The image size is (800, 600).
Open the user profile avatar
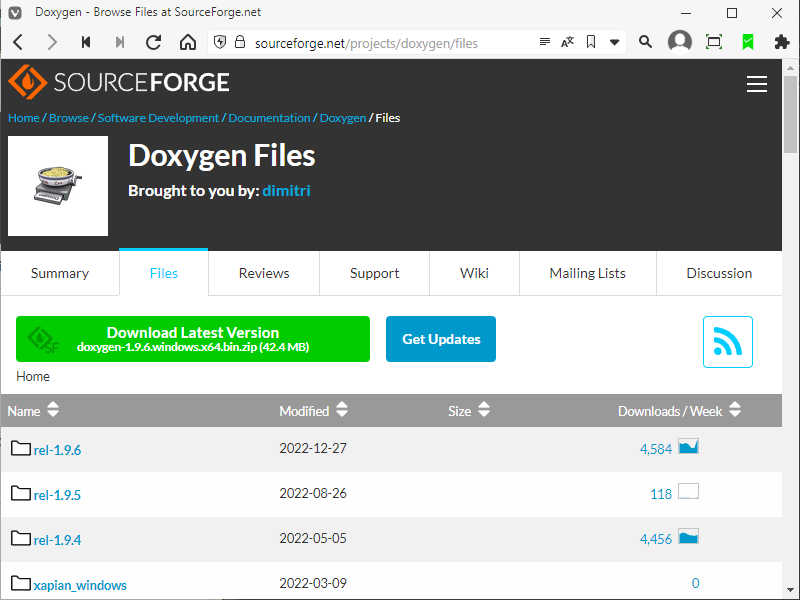(x=680, y=42)
